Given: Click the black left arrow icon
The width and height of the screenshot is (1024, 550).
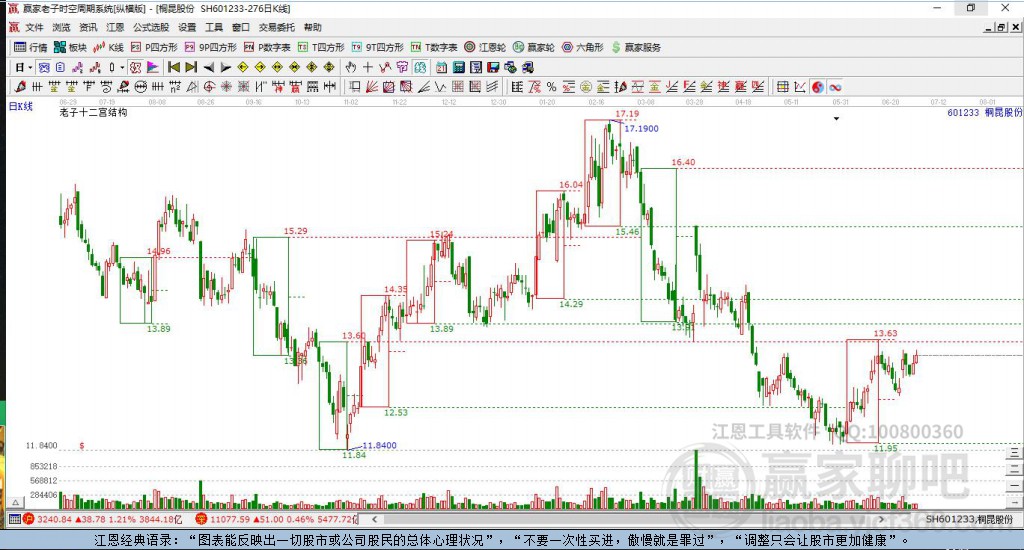Looking at the screenshot, I should pyautogui.click(x=208, y=67).
